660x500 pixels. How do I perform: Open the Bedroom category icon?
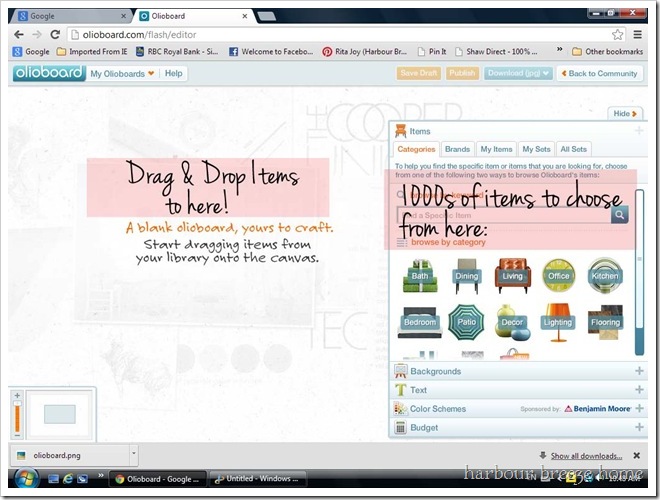click(x=420, y=322)
